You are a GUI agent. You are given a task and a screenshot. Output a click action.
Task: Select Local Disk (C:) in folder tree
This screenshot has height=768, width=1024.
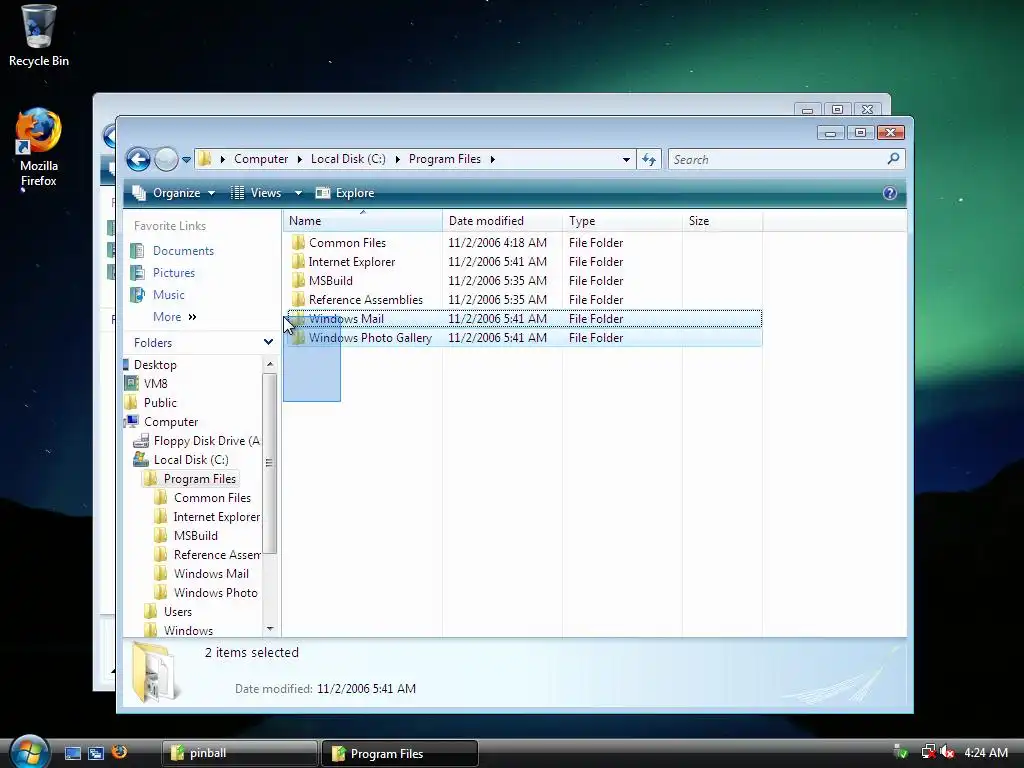[x=191, y=460]
